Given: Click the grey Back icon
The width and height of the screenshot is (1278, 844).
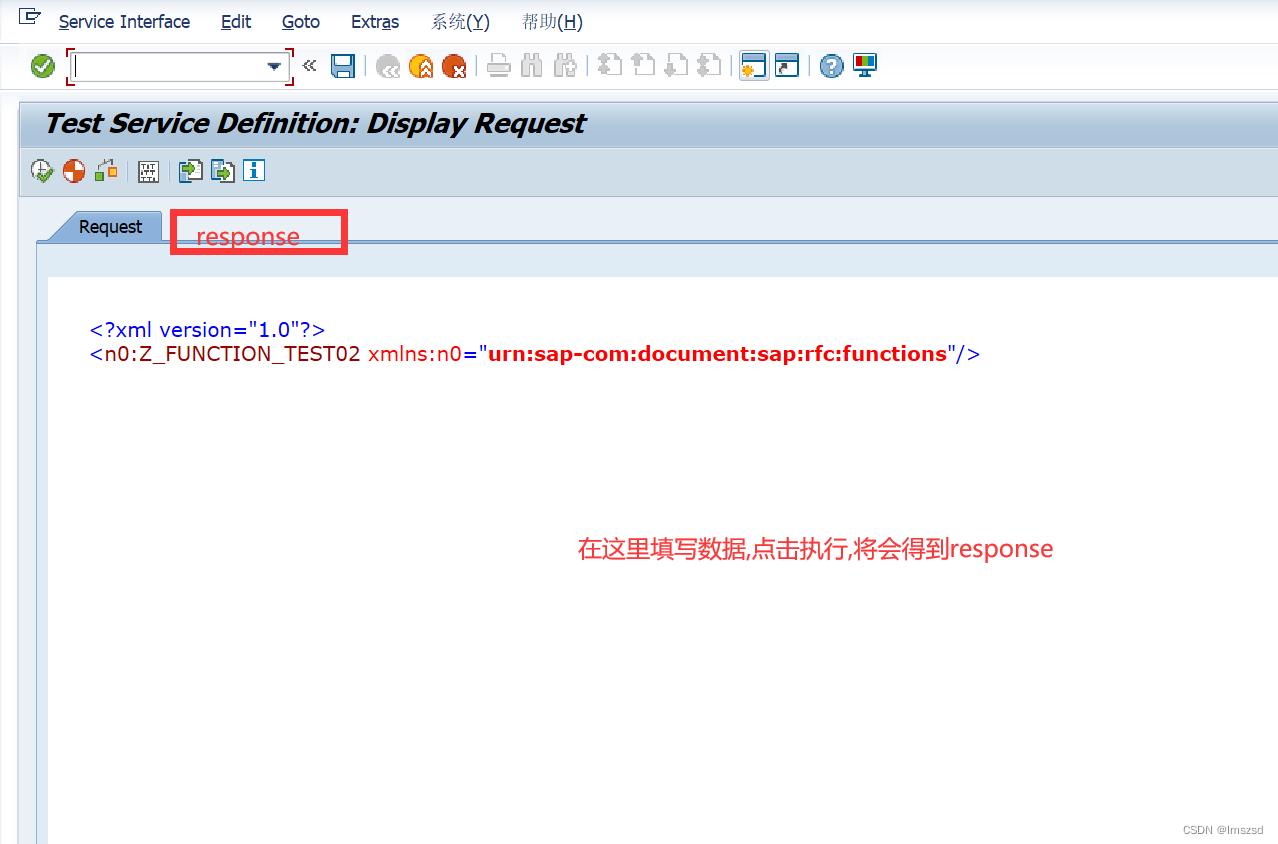Looking at the screenshot, I should click(x=388, y=66).
